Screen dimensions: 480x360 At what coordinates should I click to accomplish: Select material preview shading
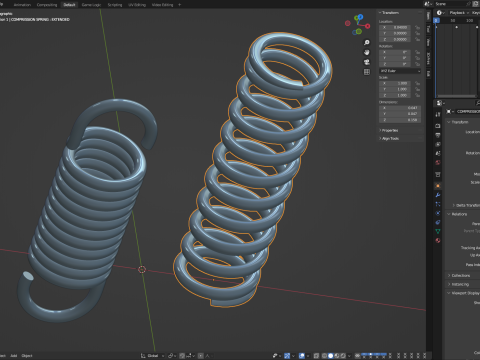337,356
